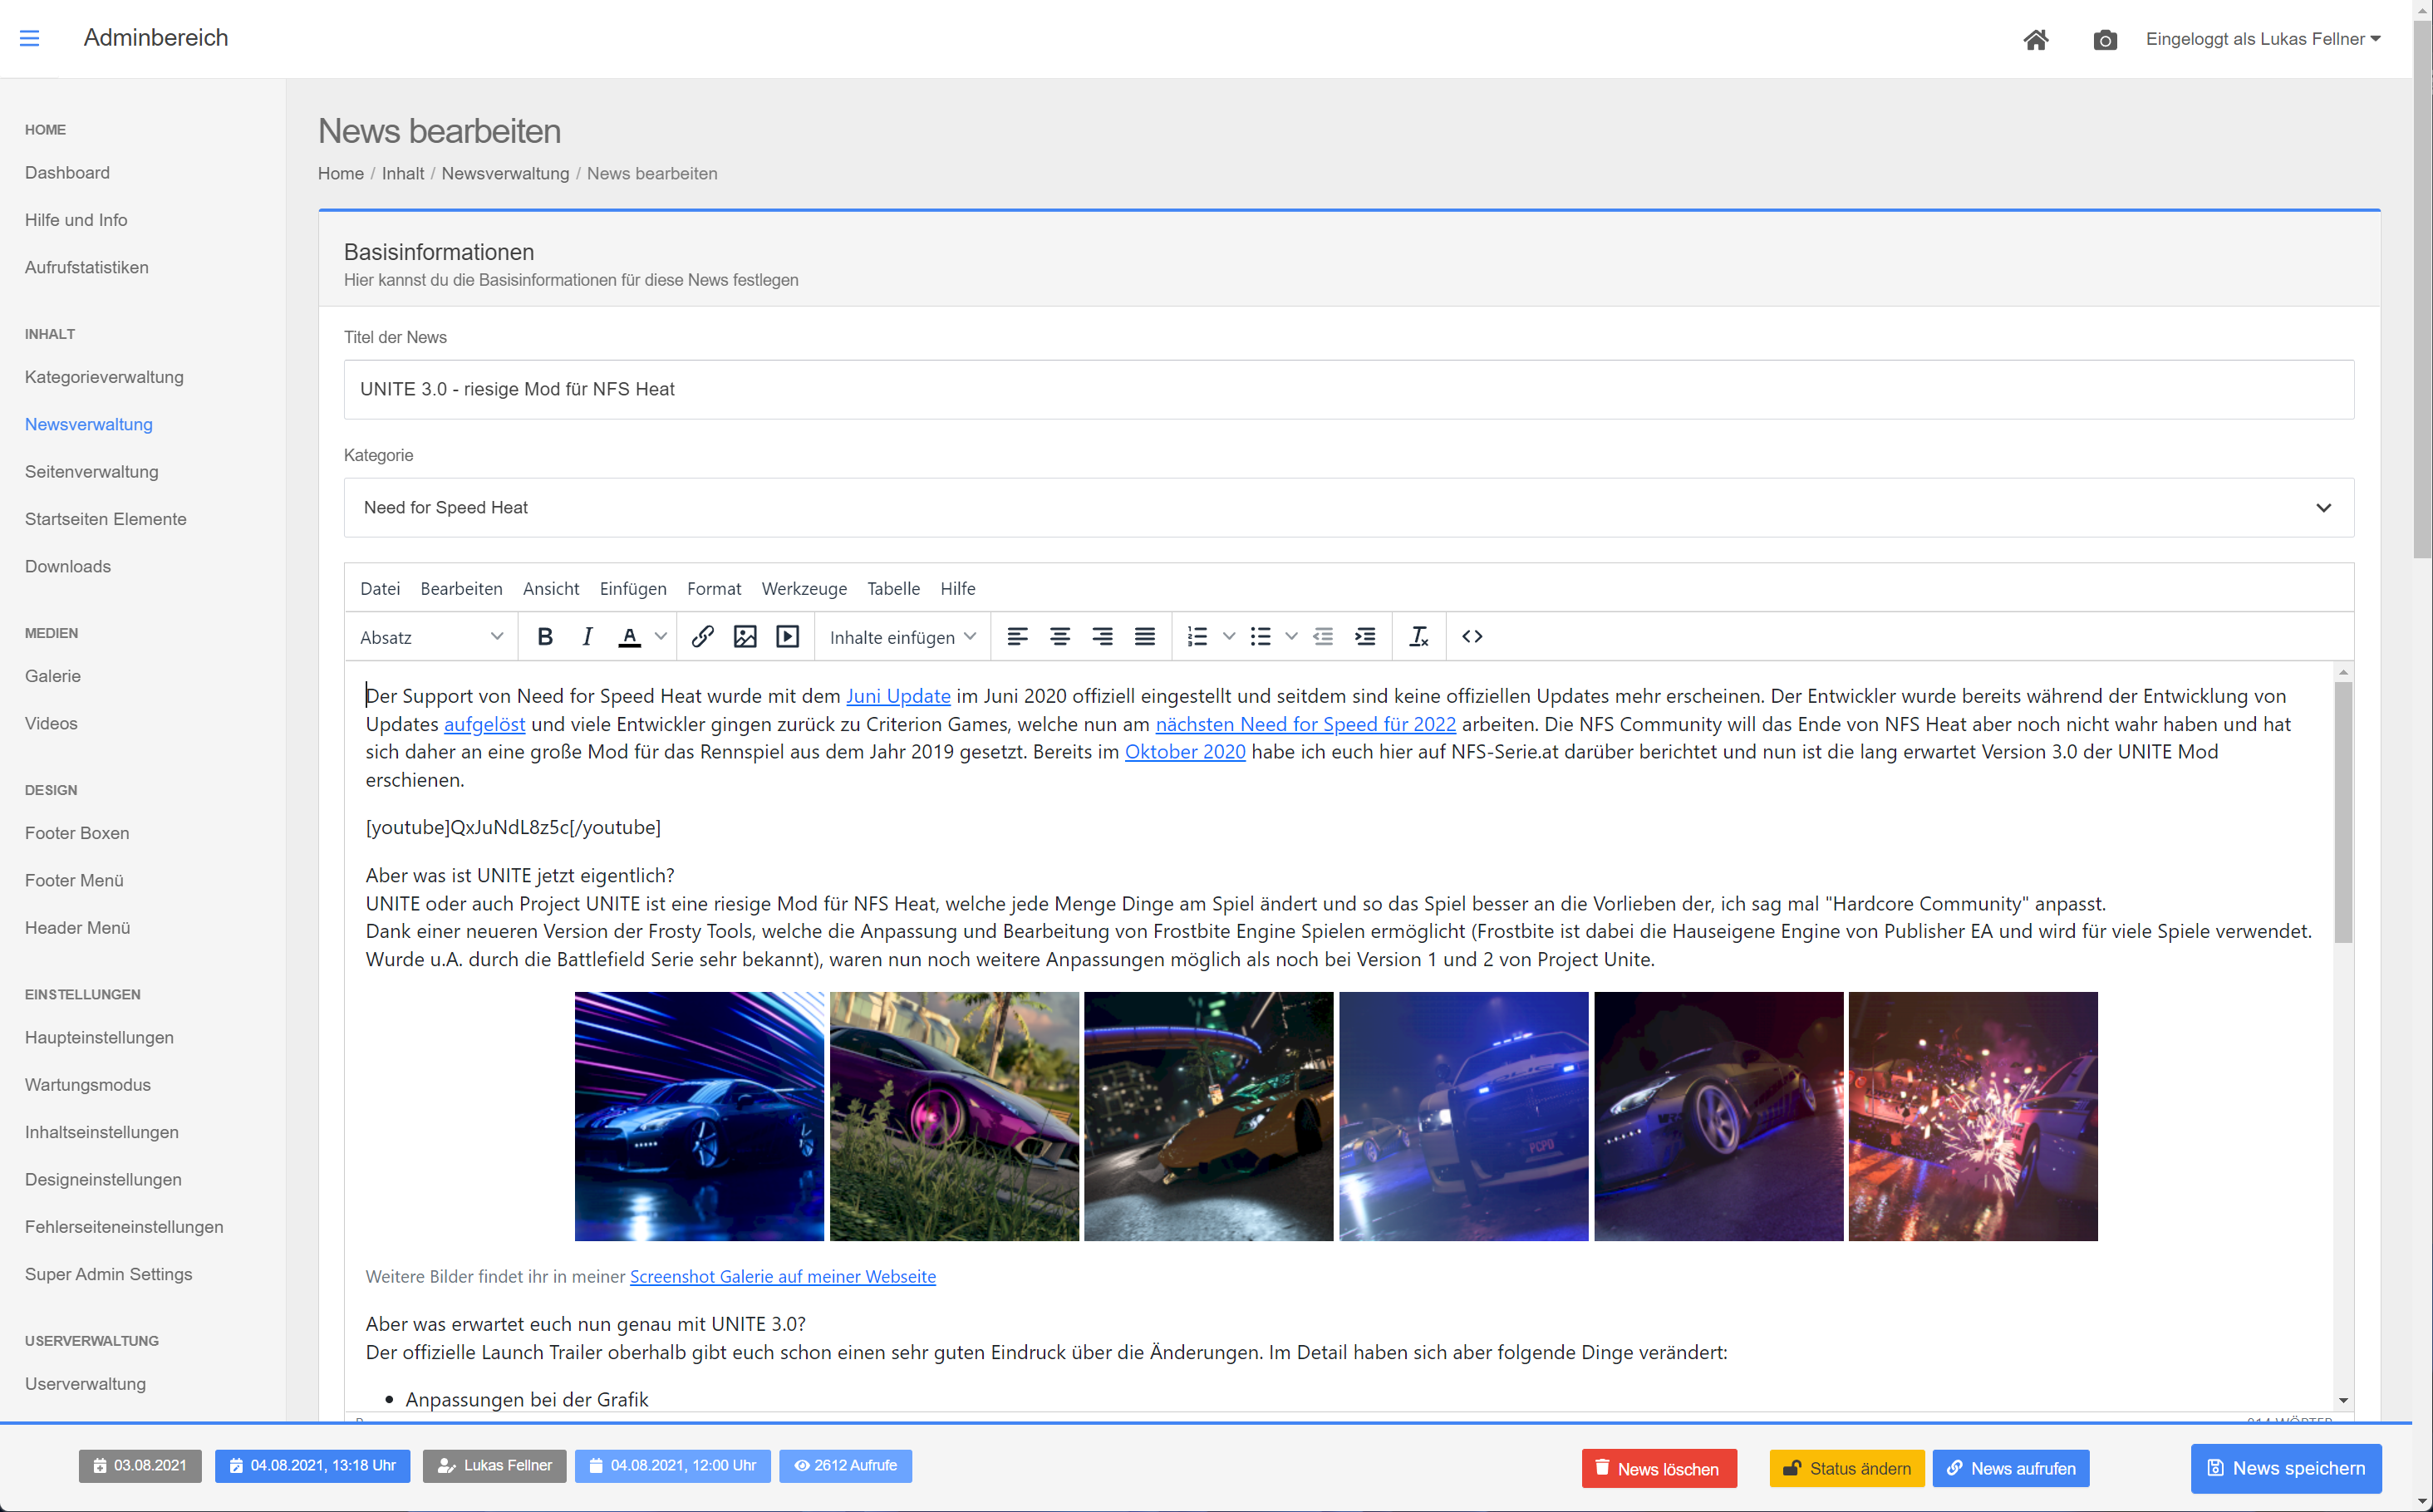Open the Juni Update link
This screenshot has height=1512, width=2433.
click(898, 696)
